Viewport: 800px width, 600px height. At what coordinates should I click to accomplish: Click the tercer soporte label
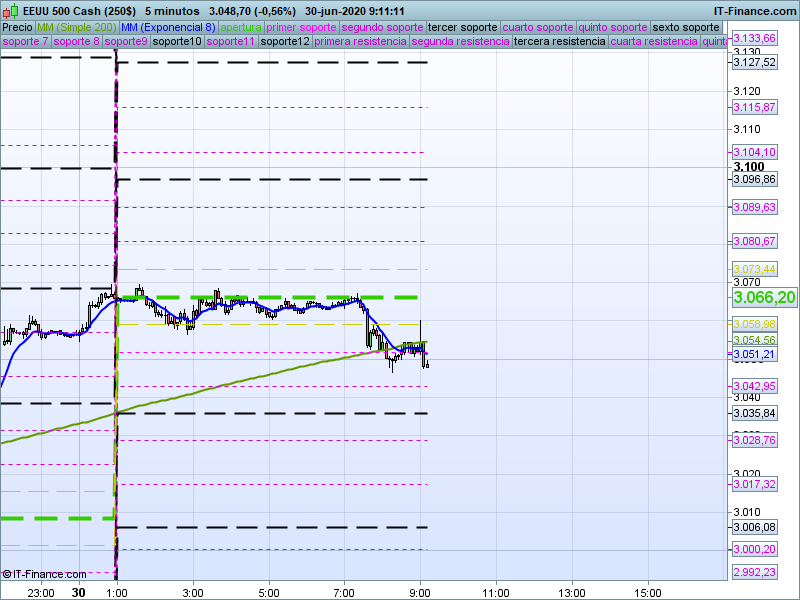click(463, 28)
